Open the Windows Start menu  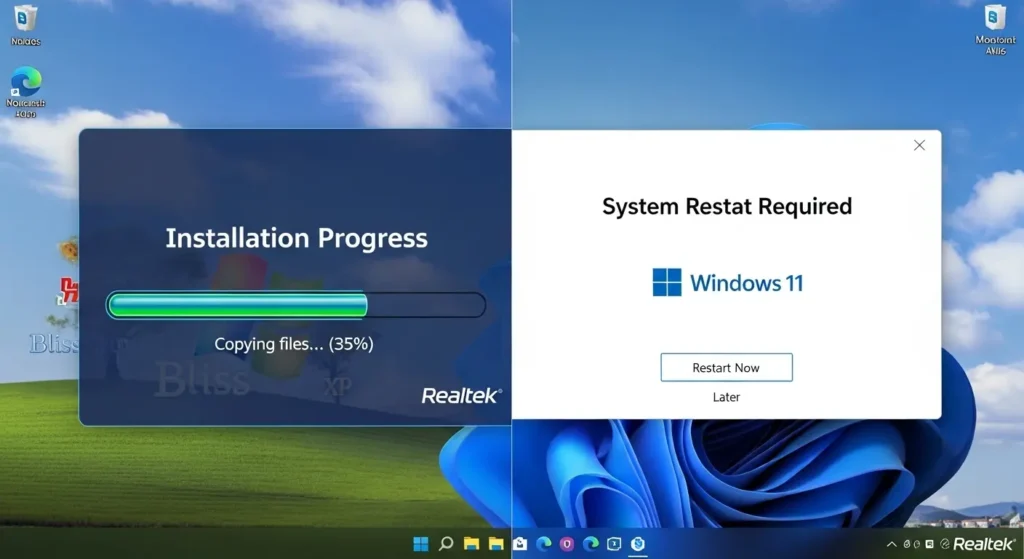(421, 543)
